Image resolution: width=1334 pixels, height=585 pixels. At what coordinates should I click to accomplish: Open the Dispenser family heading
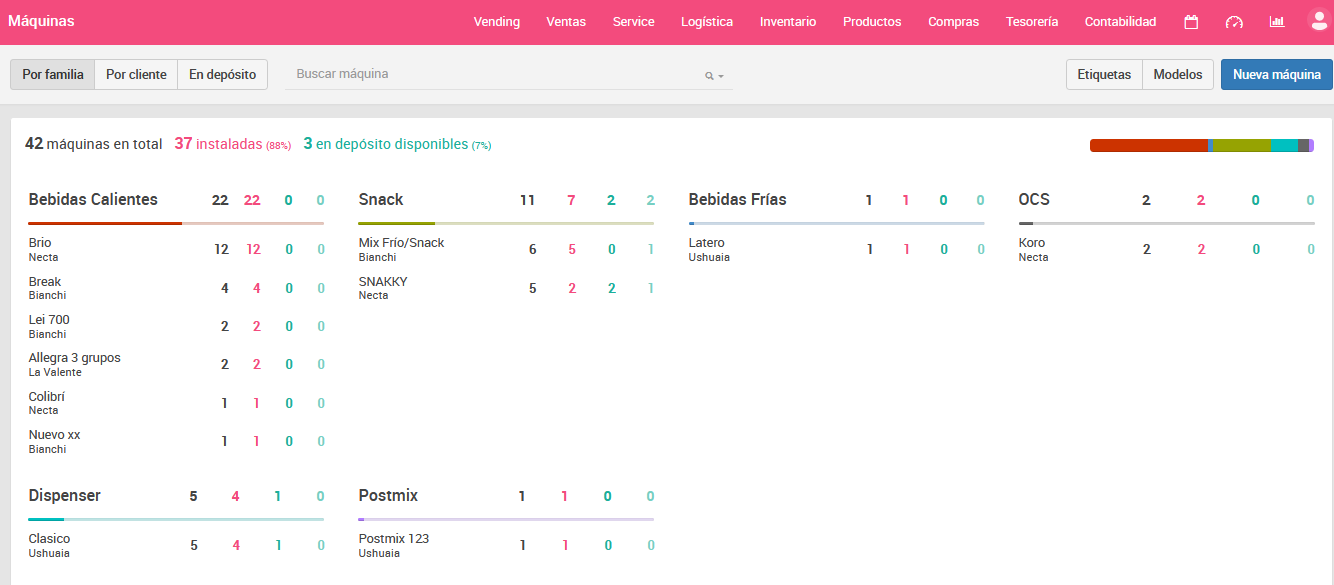pyautogui.click(x=64, y=496)
